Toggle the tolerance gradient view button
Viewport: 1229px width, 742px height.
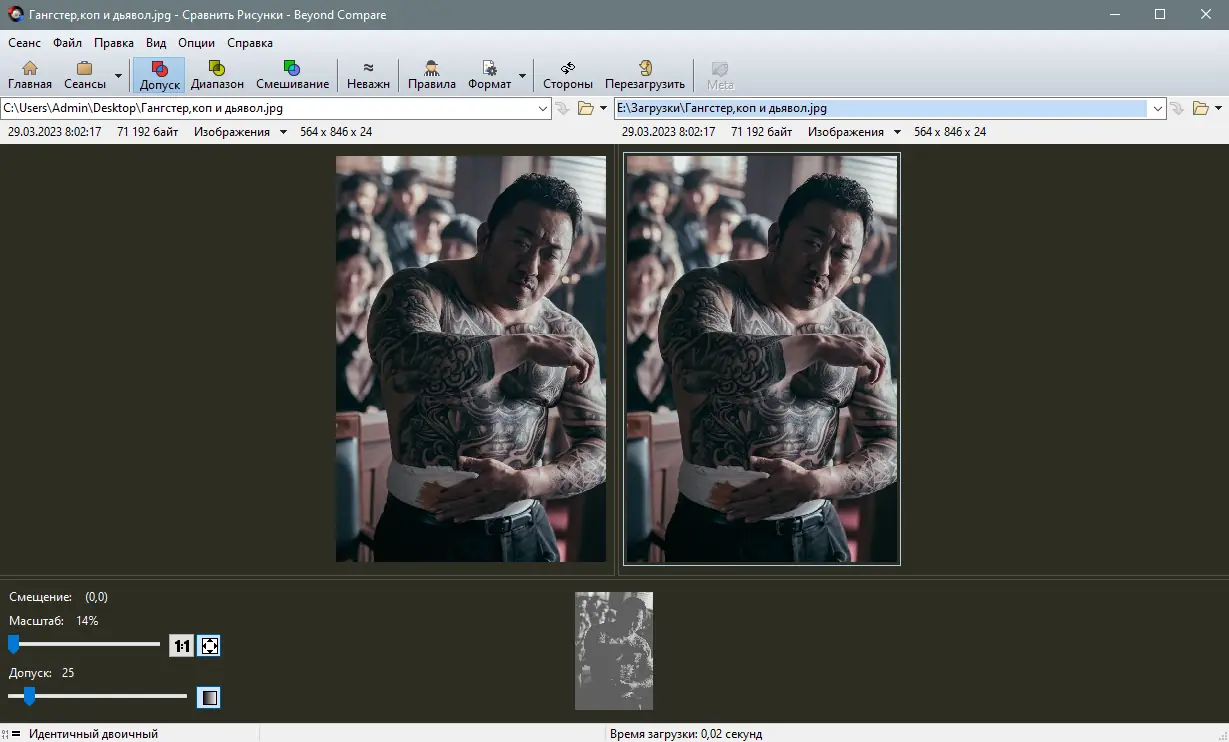pos(208,697)
